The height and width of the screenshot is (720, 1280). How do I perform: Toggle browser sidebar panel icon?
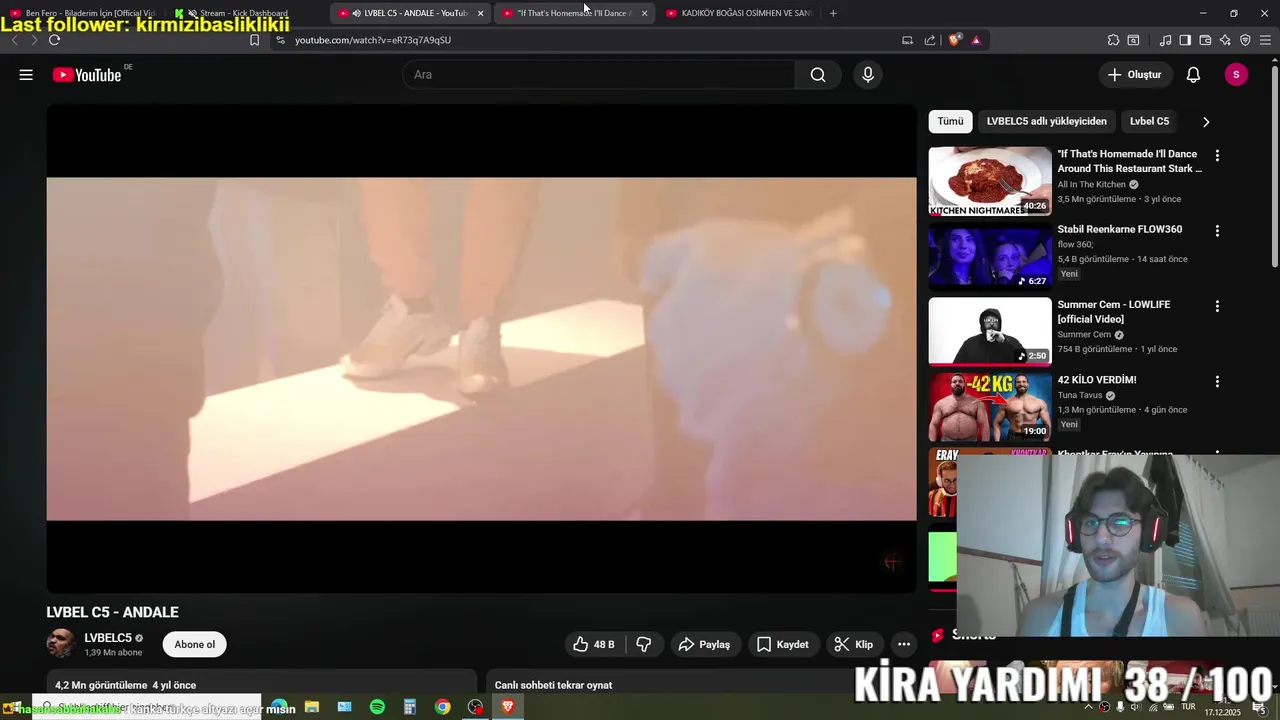point(1185,40)
